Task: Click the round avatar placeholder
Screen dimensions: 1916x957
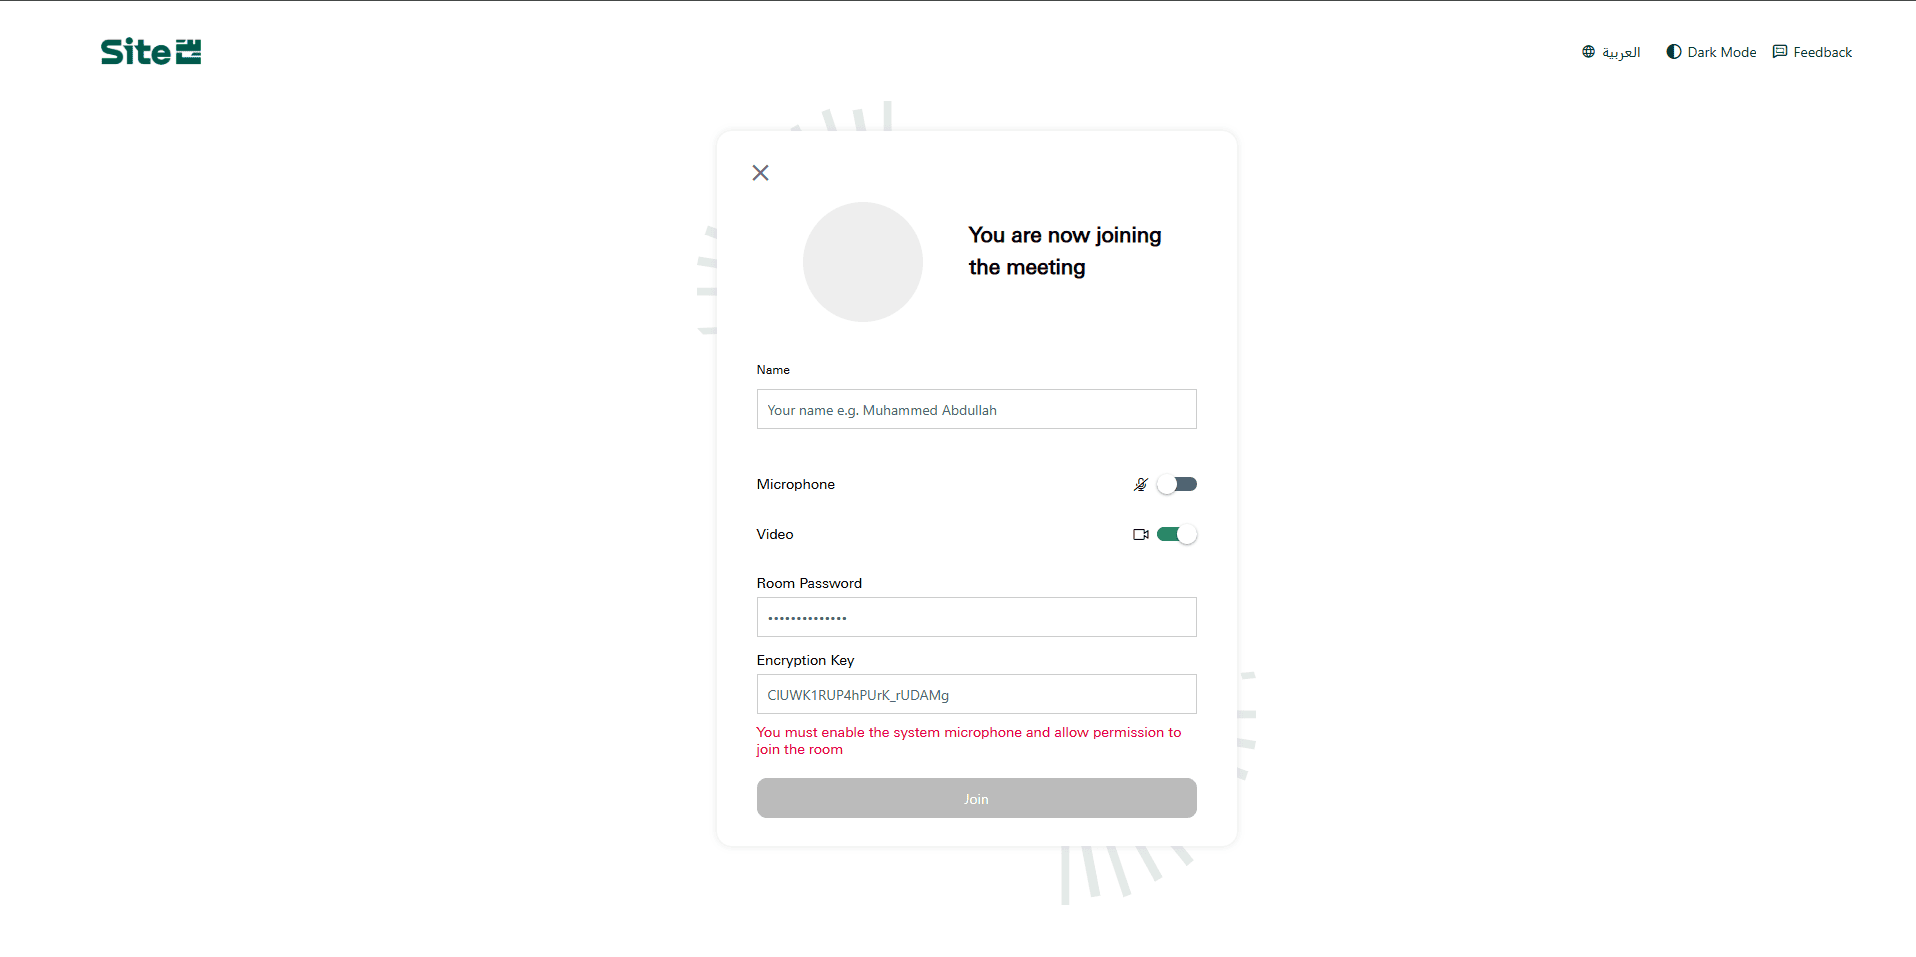Action: [862, 262]
